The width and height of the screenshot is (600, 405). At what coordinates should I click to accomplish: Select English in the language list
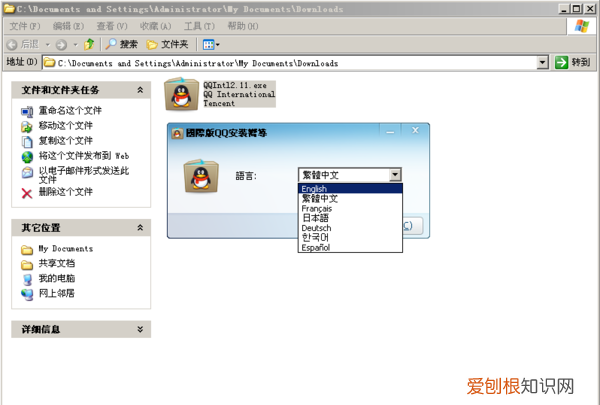point(350,188)
